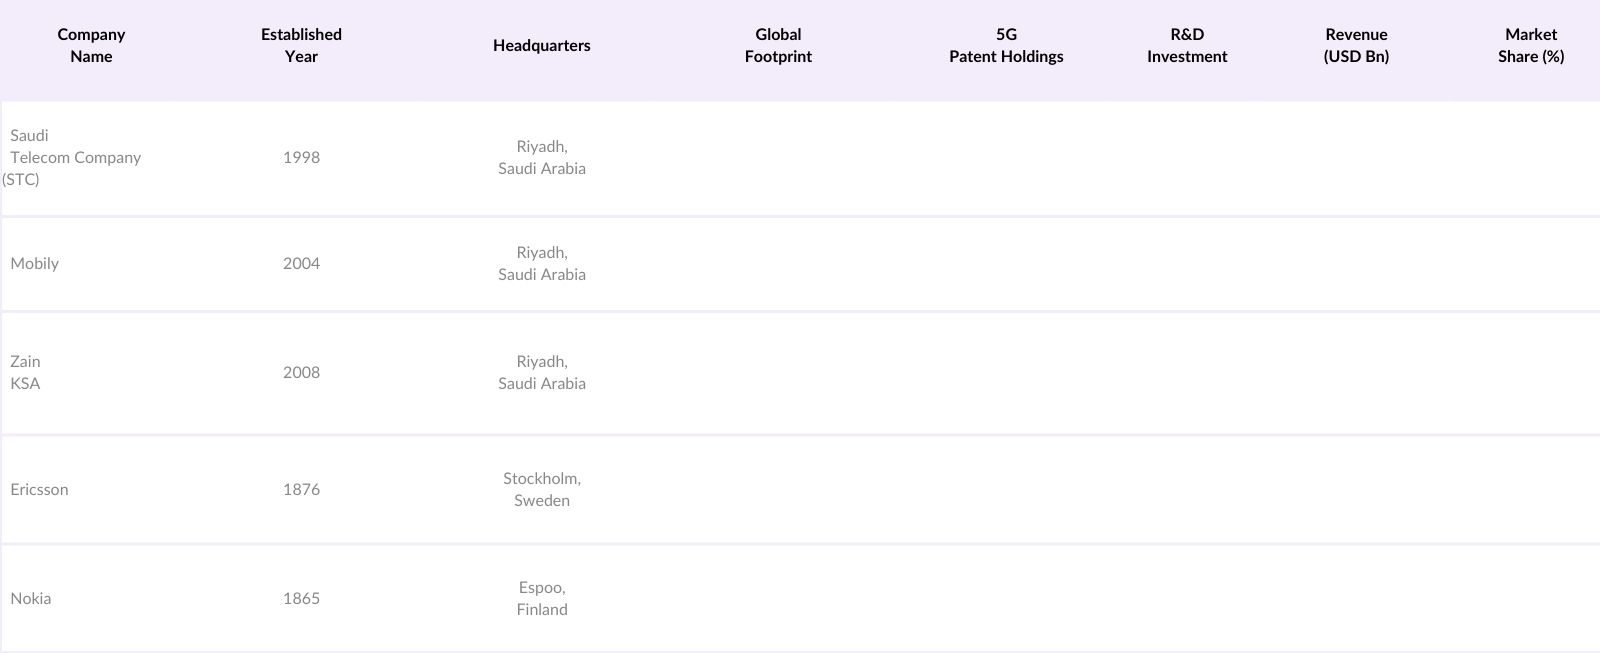
Task: Select the Stockholm, Sweden headquarters cell
Action: (x=542, y=490)
